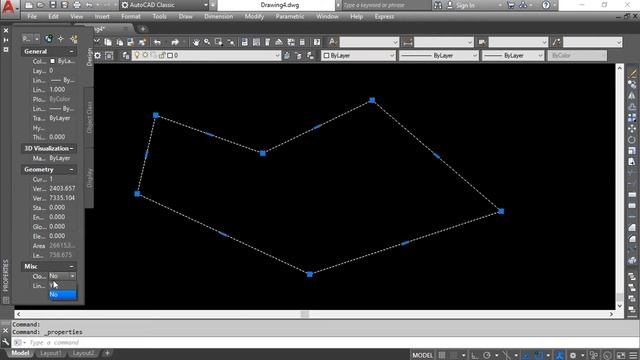Click Sign In in the title bar
Image resolution: width=640 pixels, height=360 pixels.
pos(465,5)
